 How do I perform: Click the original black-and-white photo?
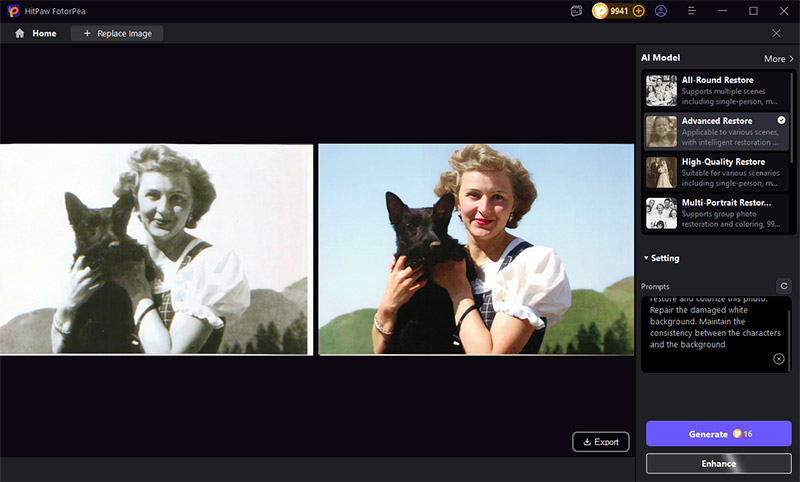[x=156, y=249]
